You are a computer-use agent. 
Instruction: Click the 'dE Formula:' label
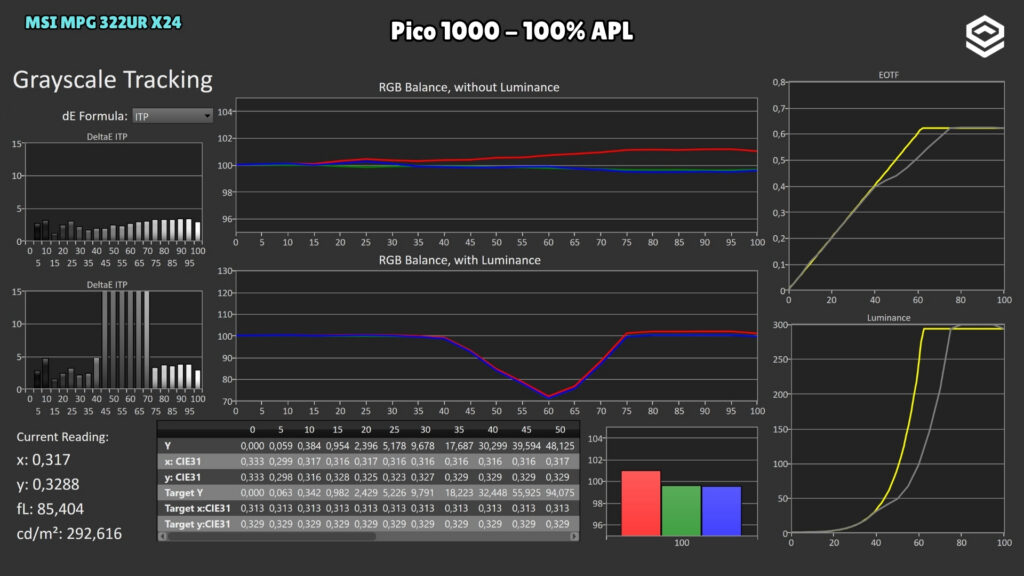95,116
